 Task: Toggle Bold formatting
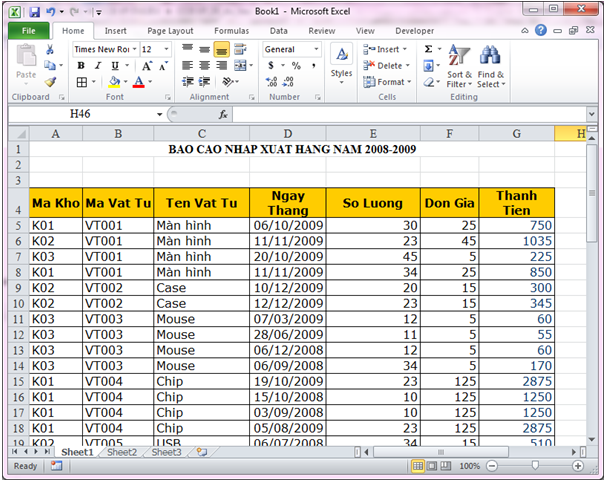[81, 66]
